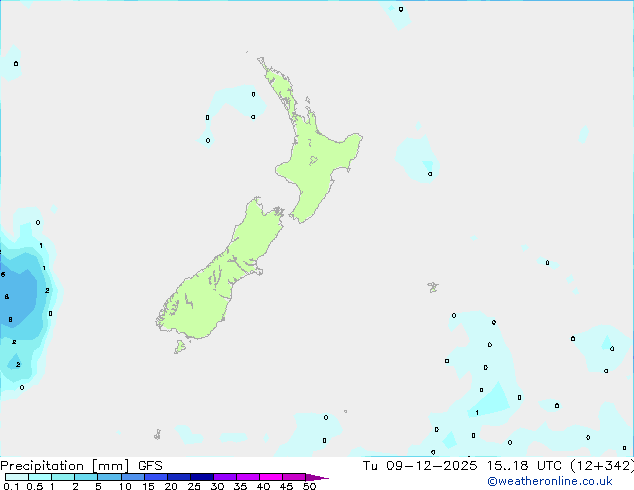634x490 pixels.
Task: Click the 20–25 mm dark blue legend swatch
Action: click(178, 477)
